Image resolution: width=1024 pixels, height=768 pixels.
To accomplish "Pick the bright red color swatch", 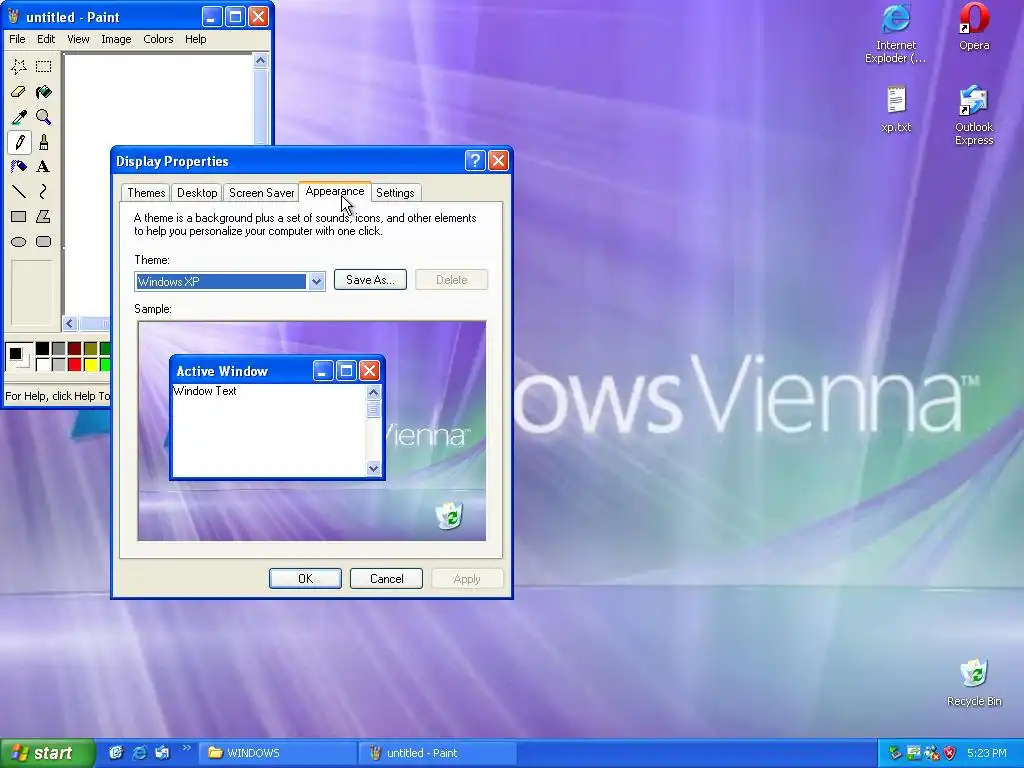I will pos(74,364).
